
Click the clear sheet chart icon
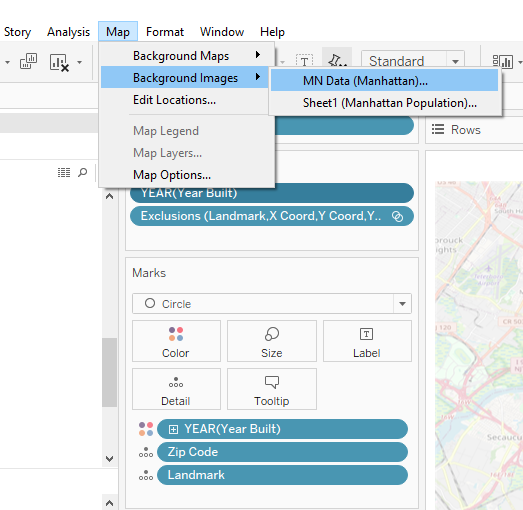click(x=59, y=62)
